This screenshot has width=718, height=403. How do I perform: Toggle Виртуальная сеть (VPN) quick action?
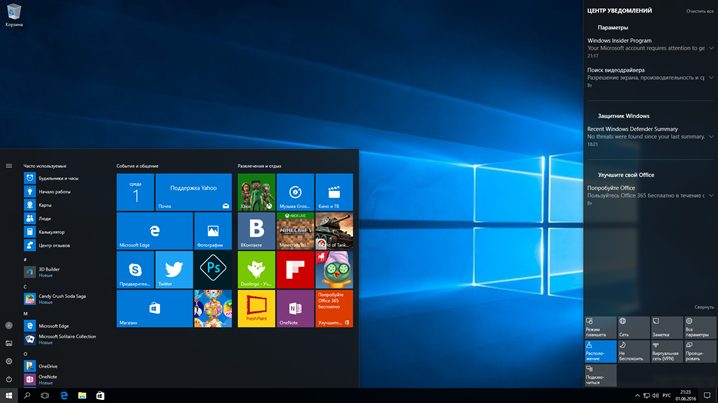(667, 351)
